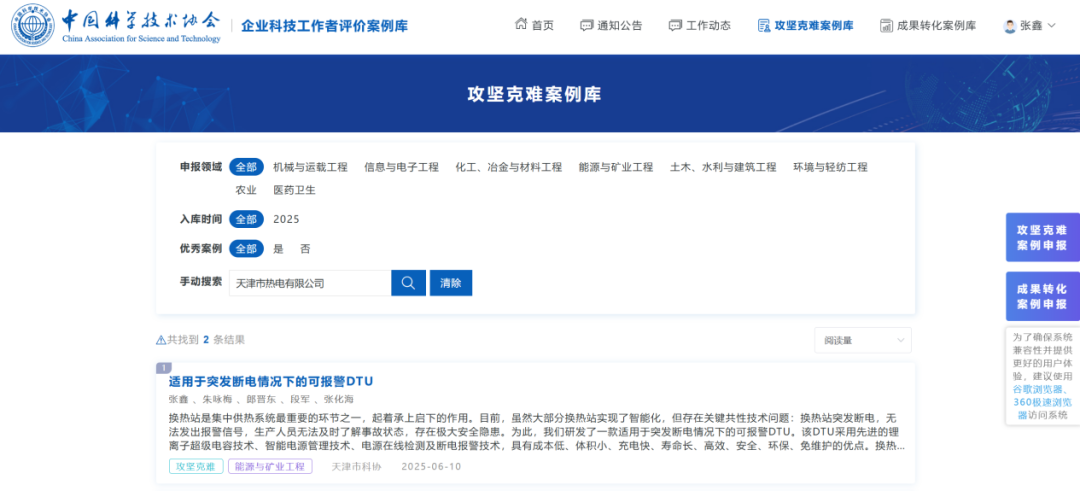Expand the 张鑫 user menu arrow
The image size is (1080, 491).
click(x=1051, y=26)
